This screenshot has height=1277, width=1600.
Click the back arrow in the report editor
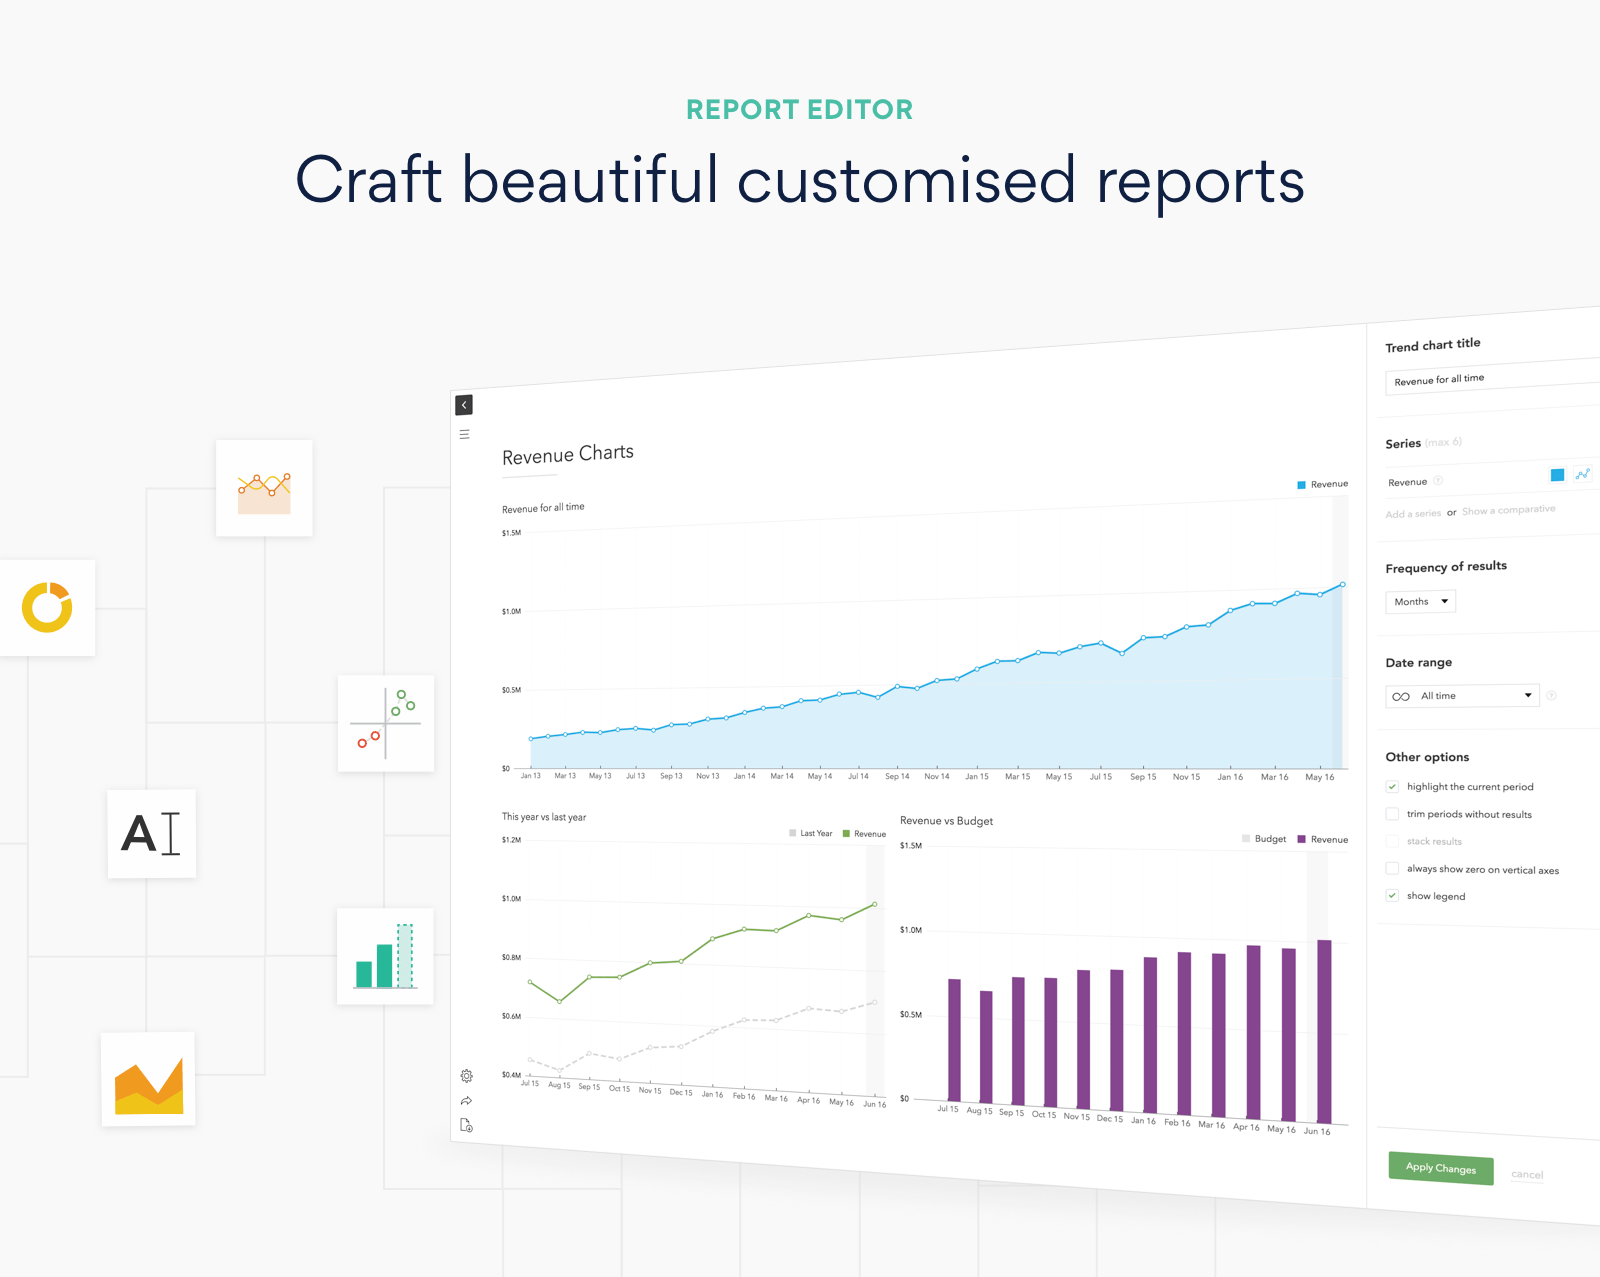pos(464,405)
